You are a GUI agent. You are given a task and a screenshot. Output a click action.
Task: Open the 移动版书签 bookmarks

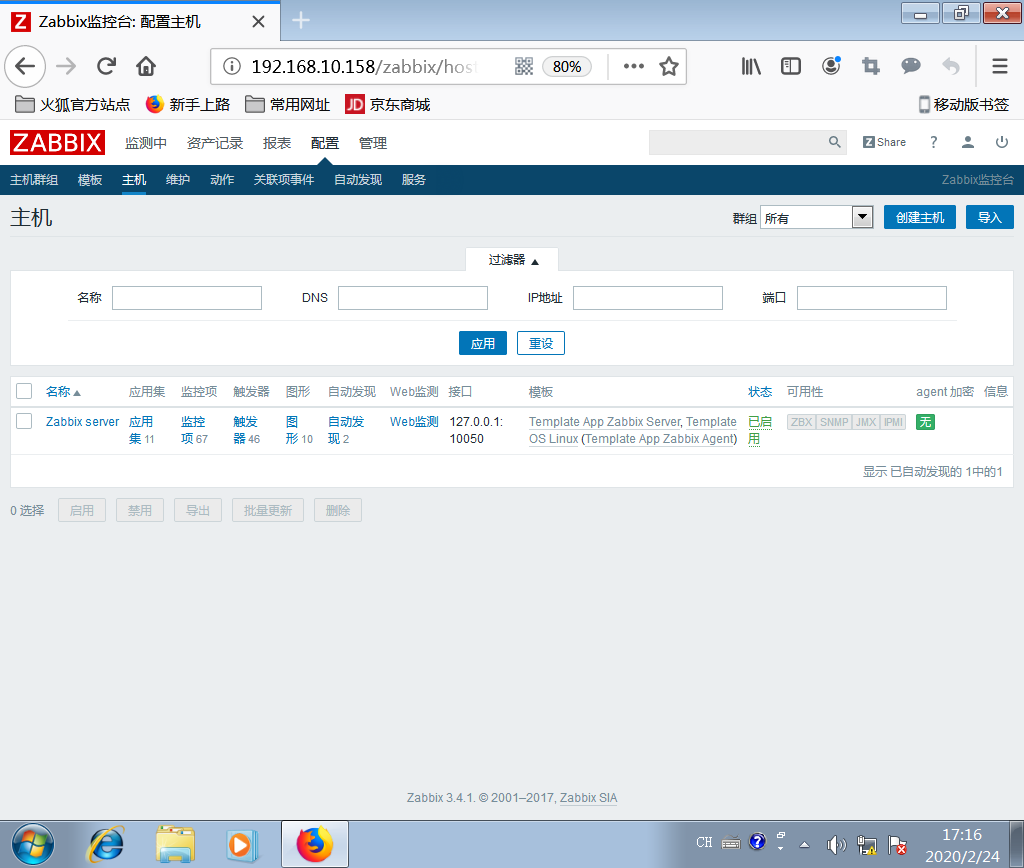964,104
